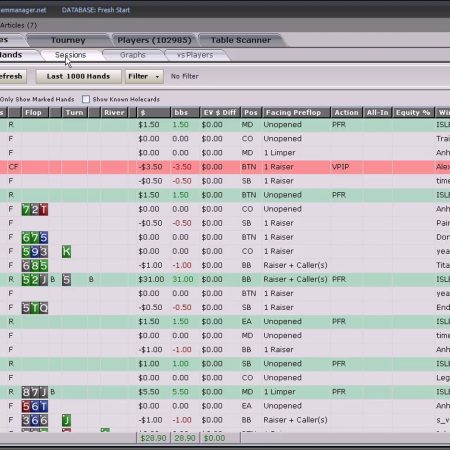
Task: Click the green 7 2 T flop cards
Action: (35, 210)
